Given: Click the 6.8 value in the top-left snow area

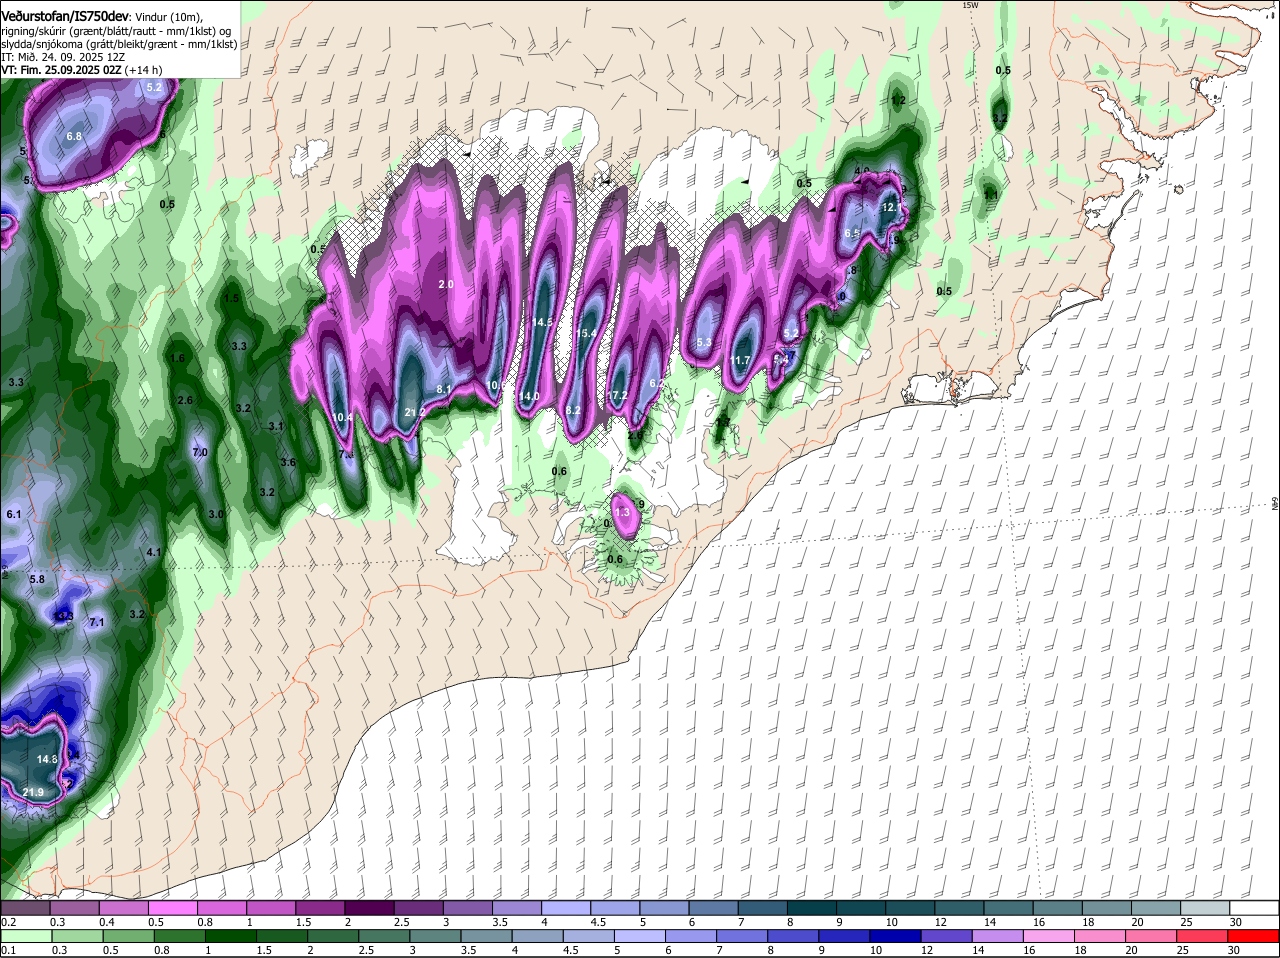Looking at the screenshot, I should [x=74, y=136].
